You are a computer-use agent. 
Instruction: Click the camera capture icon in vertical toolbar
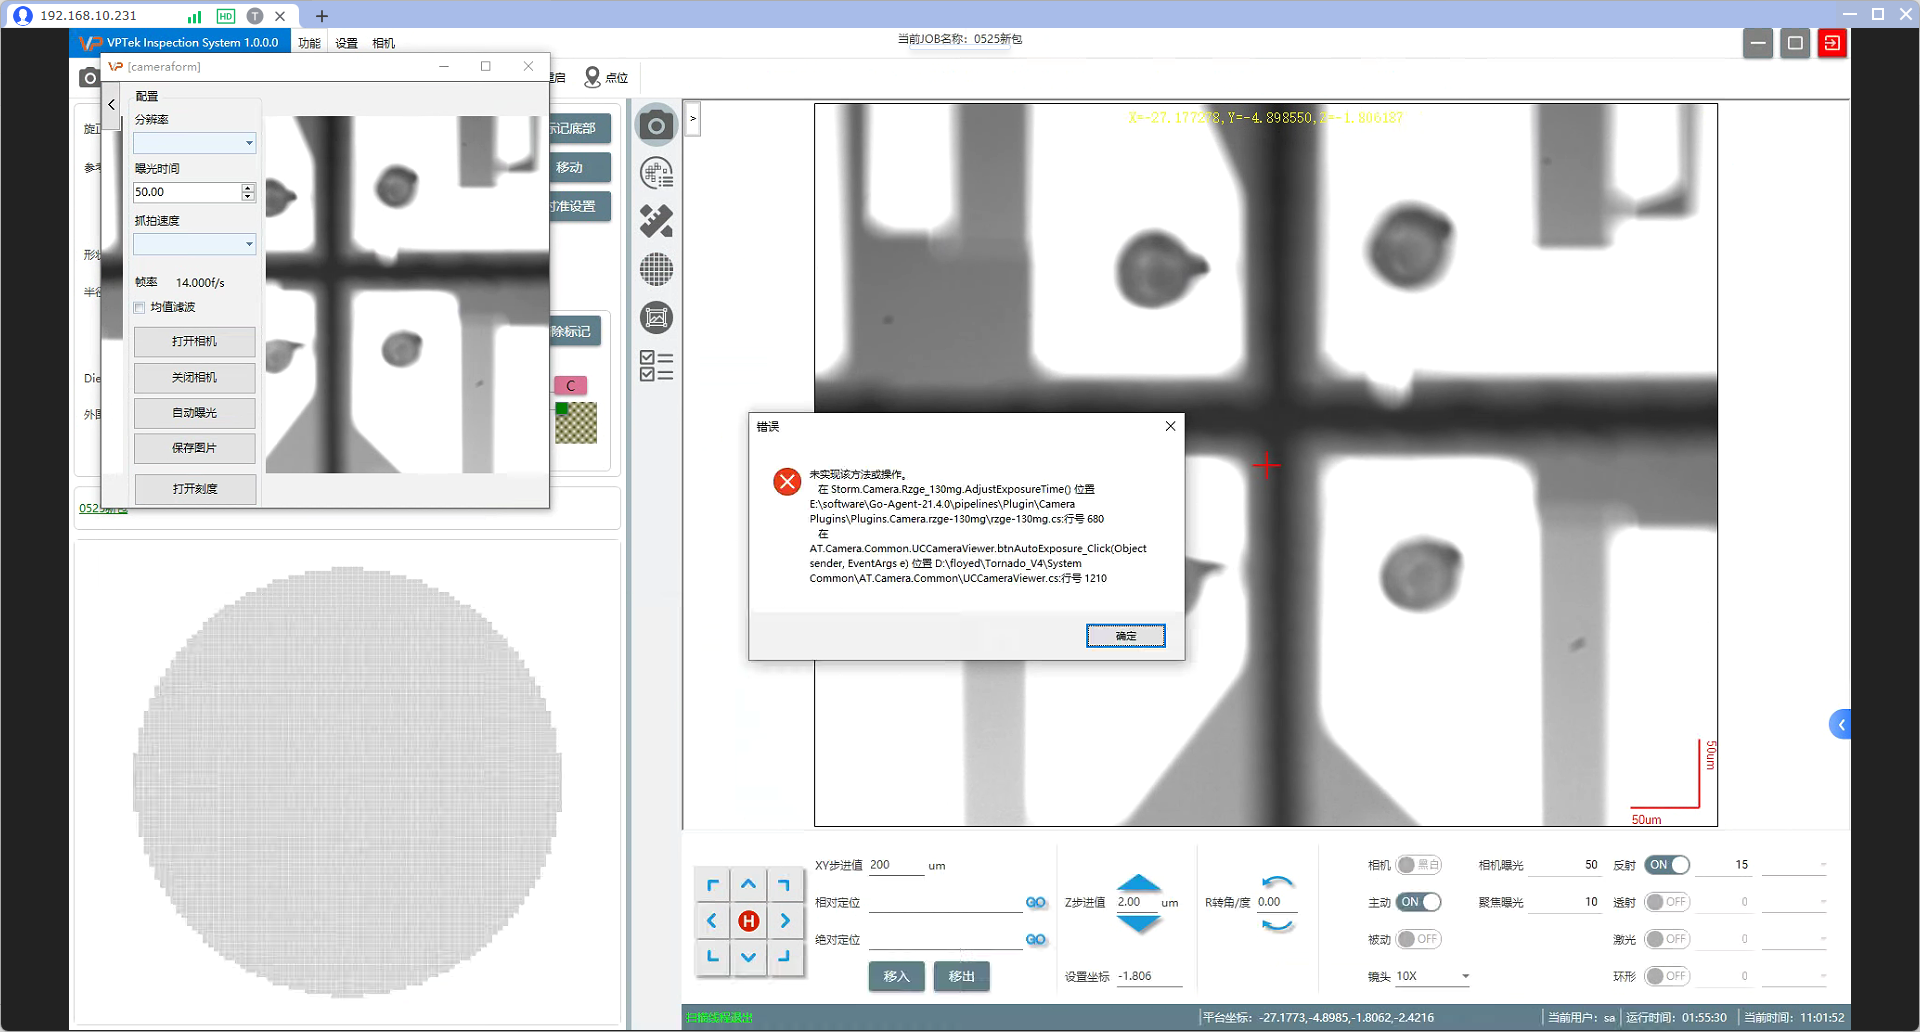[656, 125]
